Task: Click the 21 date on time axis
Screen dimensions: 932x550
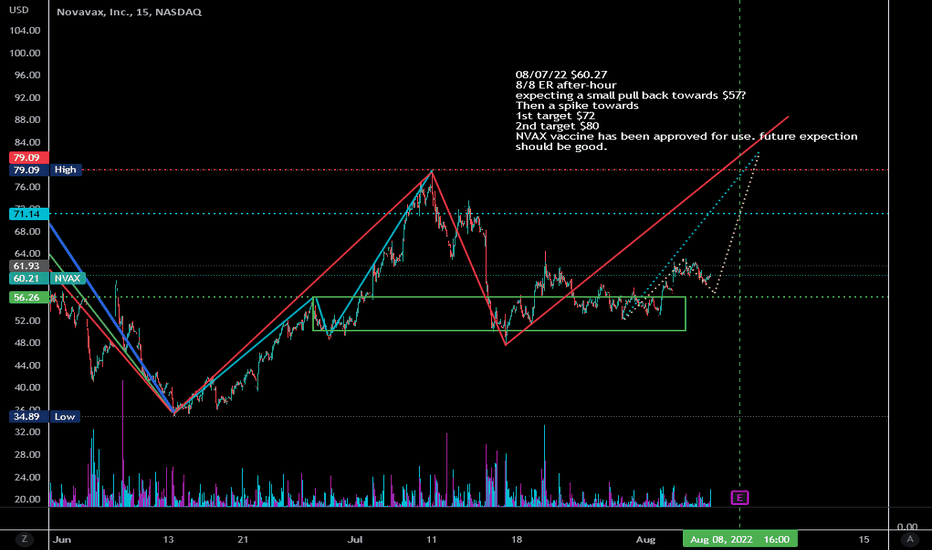Action: pos(243,540)
